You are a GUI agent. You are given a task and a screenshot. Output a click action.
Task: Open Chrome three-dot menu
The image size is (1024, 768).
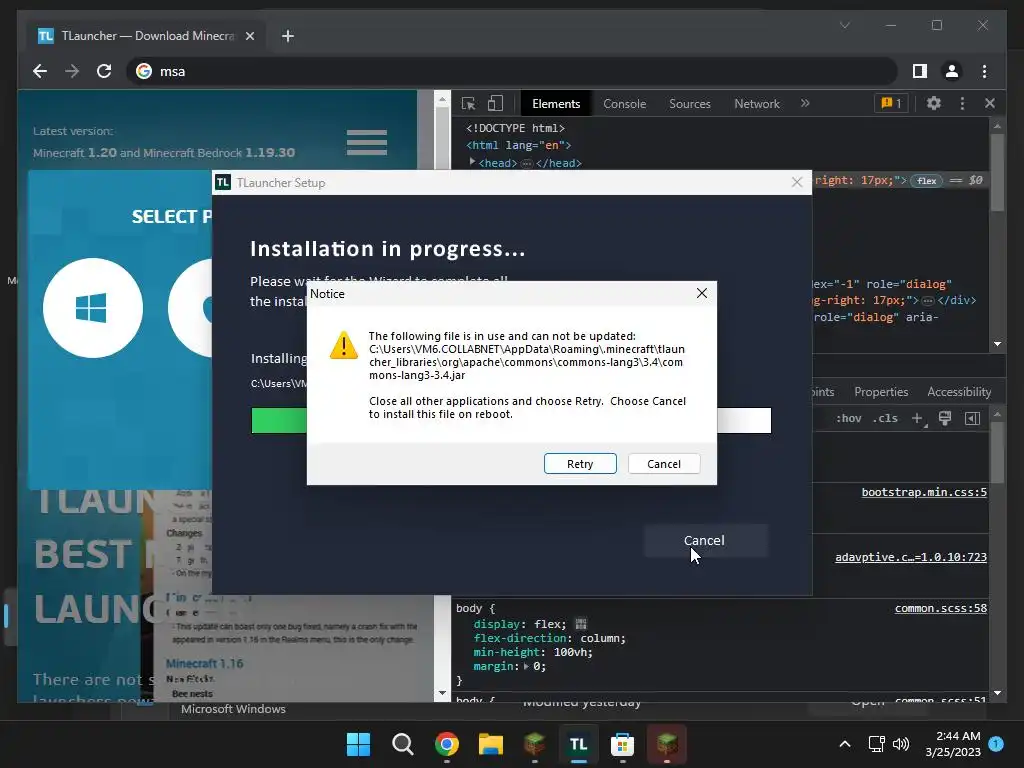pyautogui.click(x=984, y=71)
